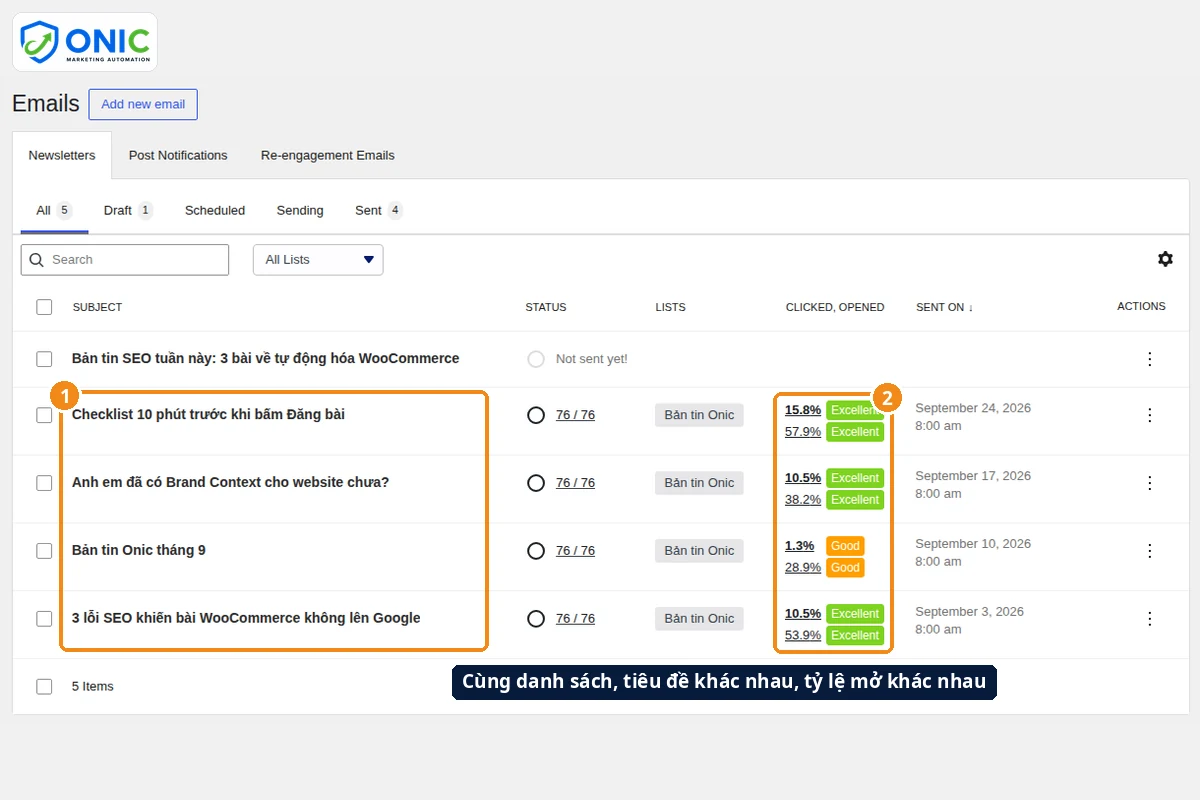1200x800 pixels.
Task: Open the table settings gear icon
Action: click(x=1165, y=259)
